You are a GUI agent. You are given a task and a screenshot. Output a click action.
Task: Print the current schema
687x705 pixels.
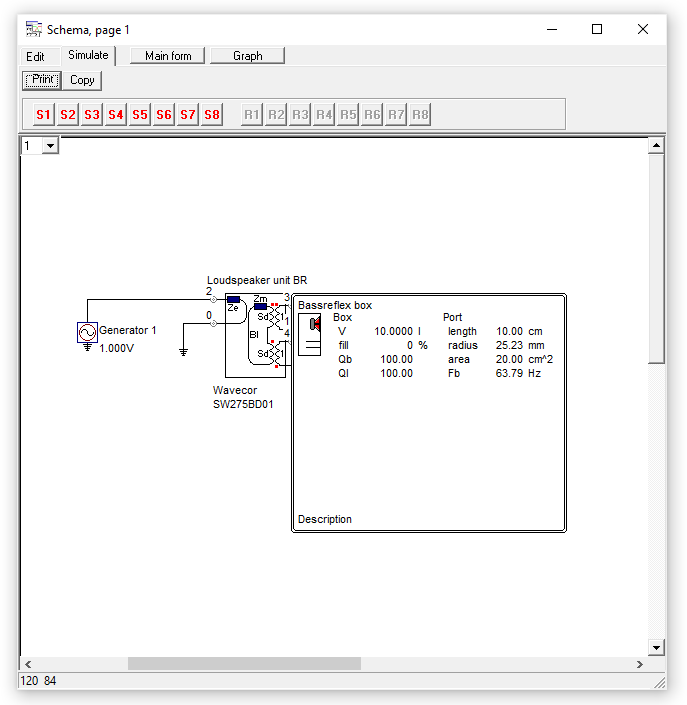coord(43,80)
